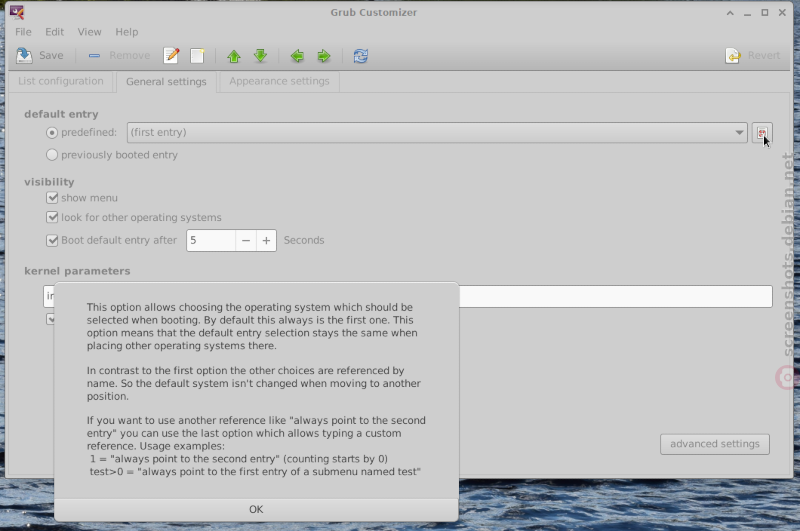Image resolution: width=800 pixels, height=531 pixels.
Task: Click the green left arrow icon
Action: [x=297, y=56]
